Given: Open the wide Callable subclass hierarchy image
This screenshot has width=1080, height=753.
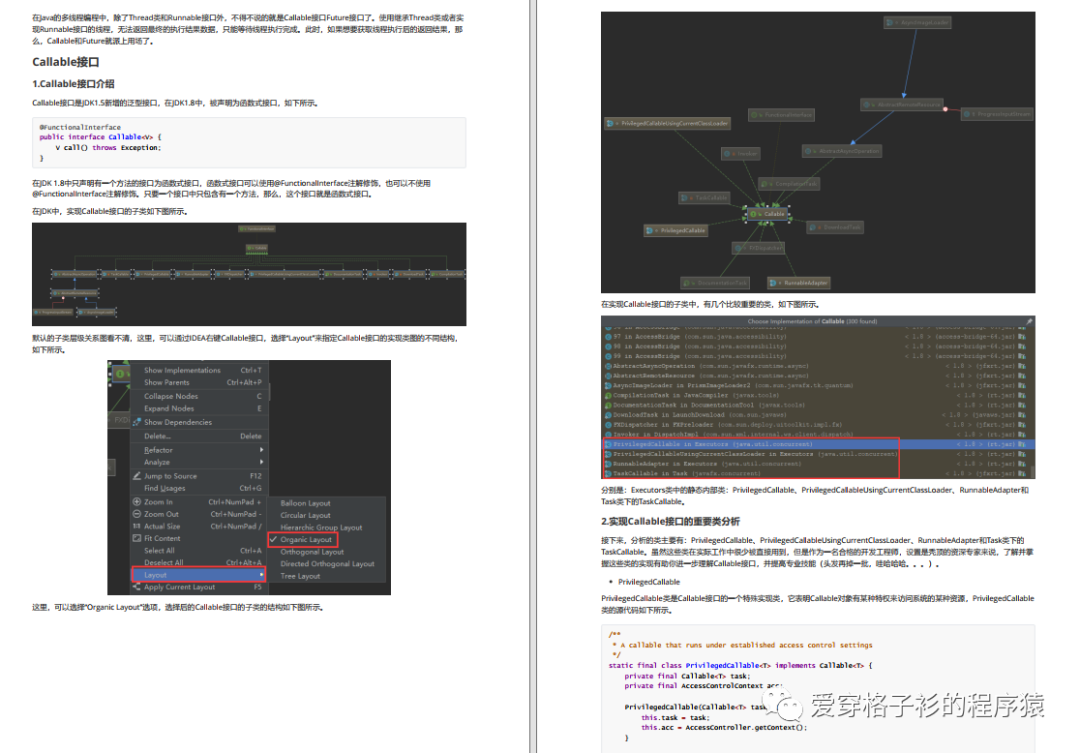Looking at the screenshot, I should click(x=249, y=274).
